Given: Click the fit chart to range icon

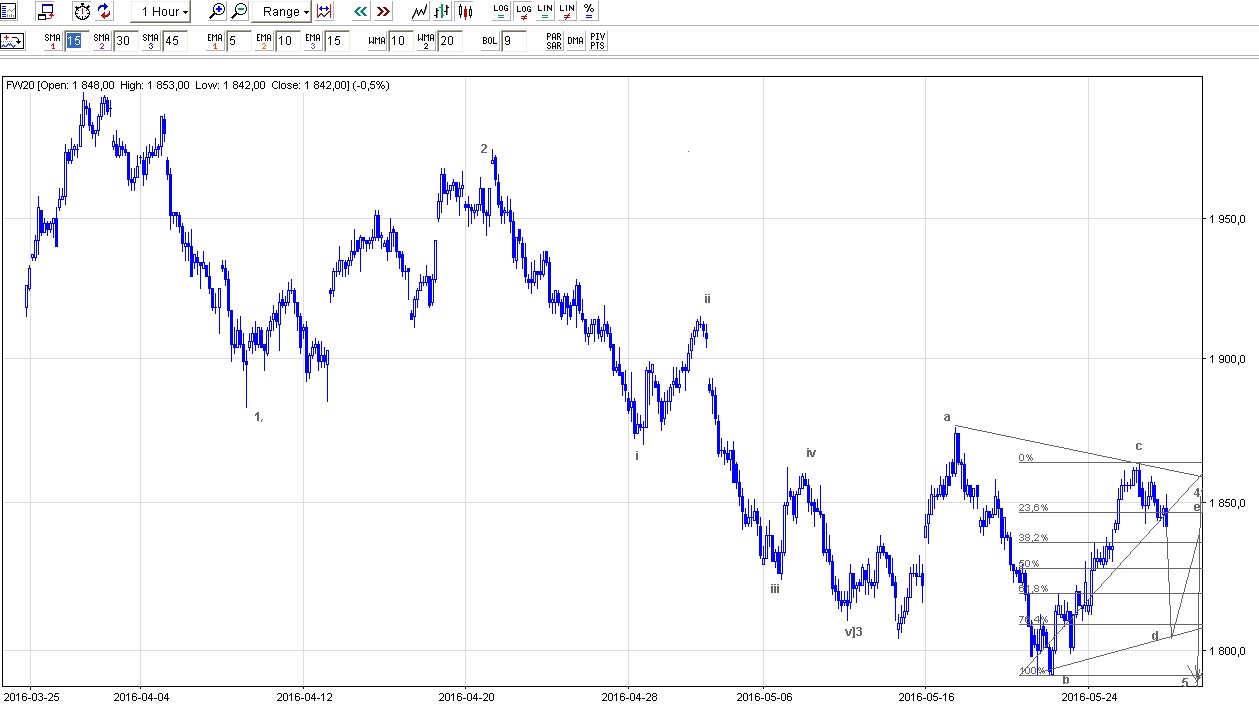Looking at the screenshot, I should point(324,11).
